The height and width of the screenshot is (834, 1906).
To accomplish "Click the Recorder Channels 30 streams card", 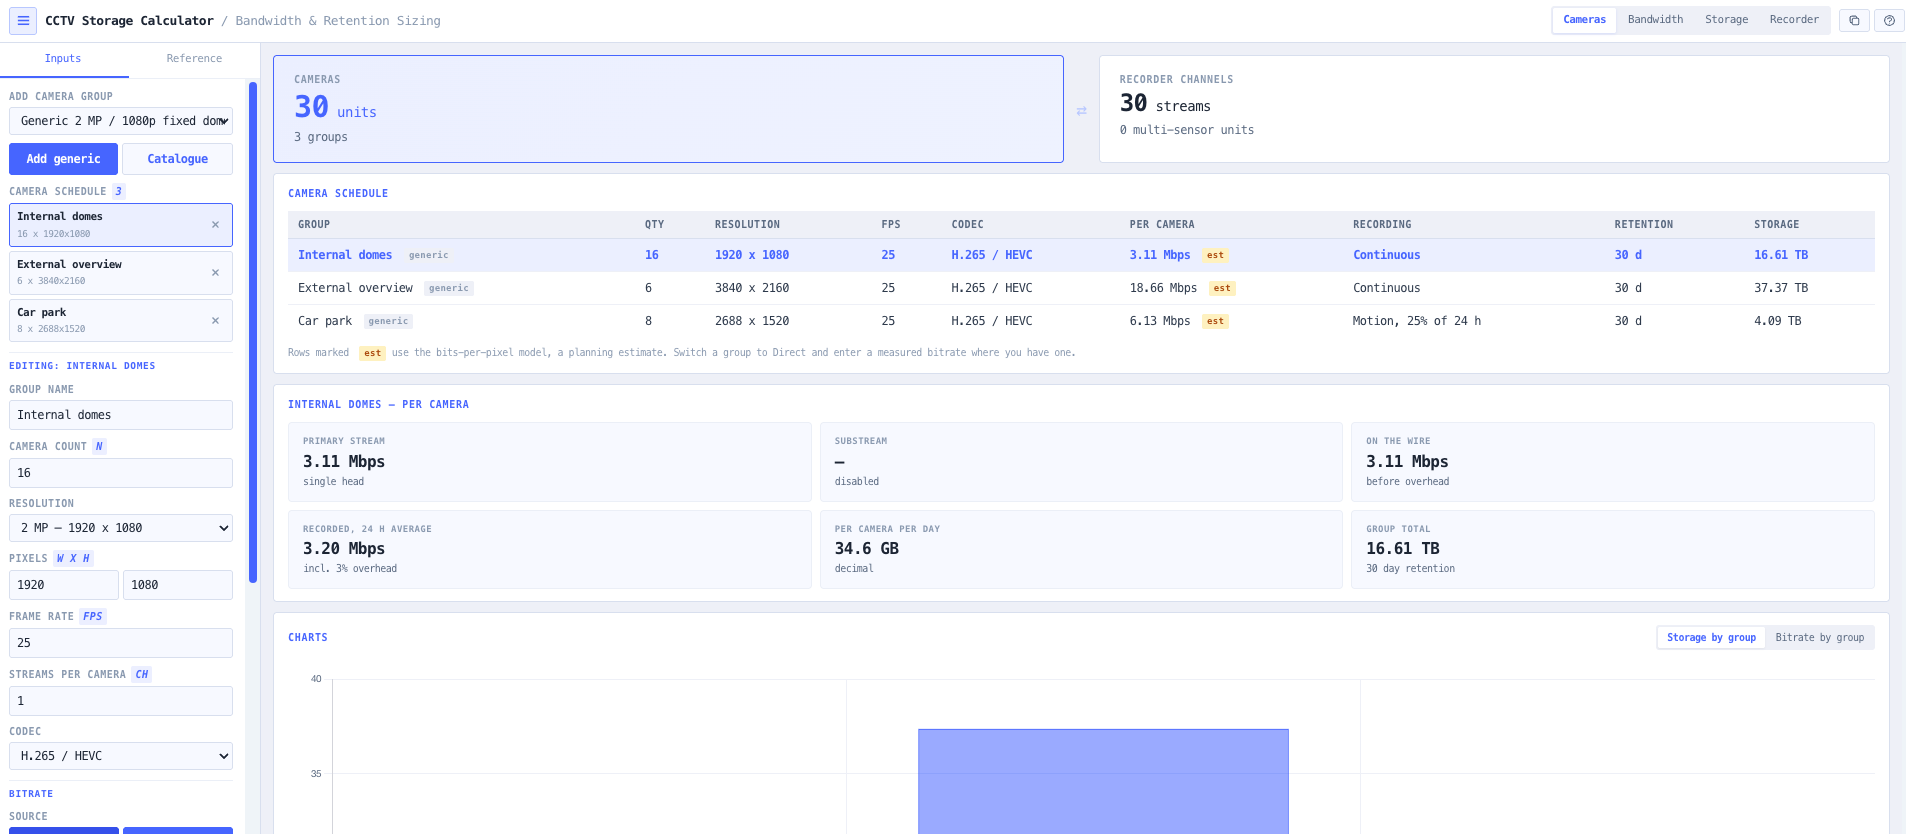I will [x=1494, y=109].
